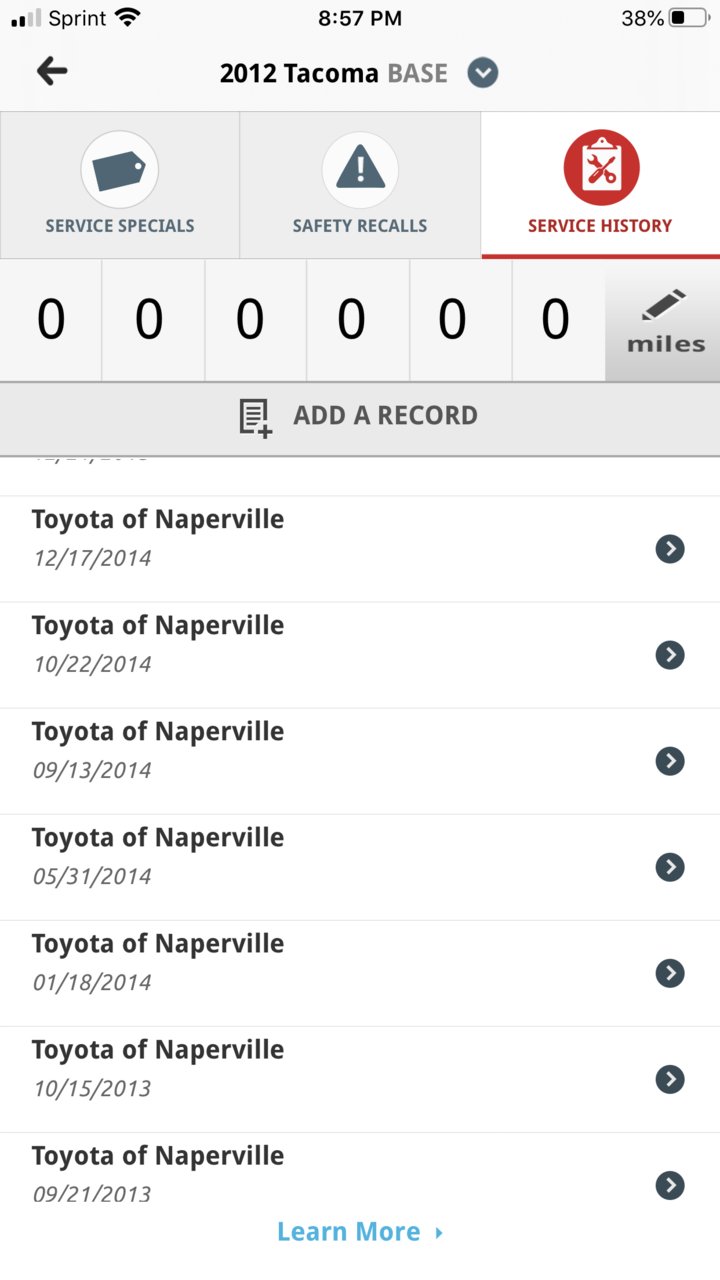Open chevron for the 09/13/2014 service record
The height and width of the screenshot is (1280, 720).
click(x=670, y=761)
